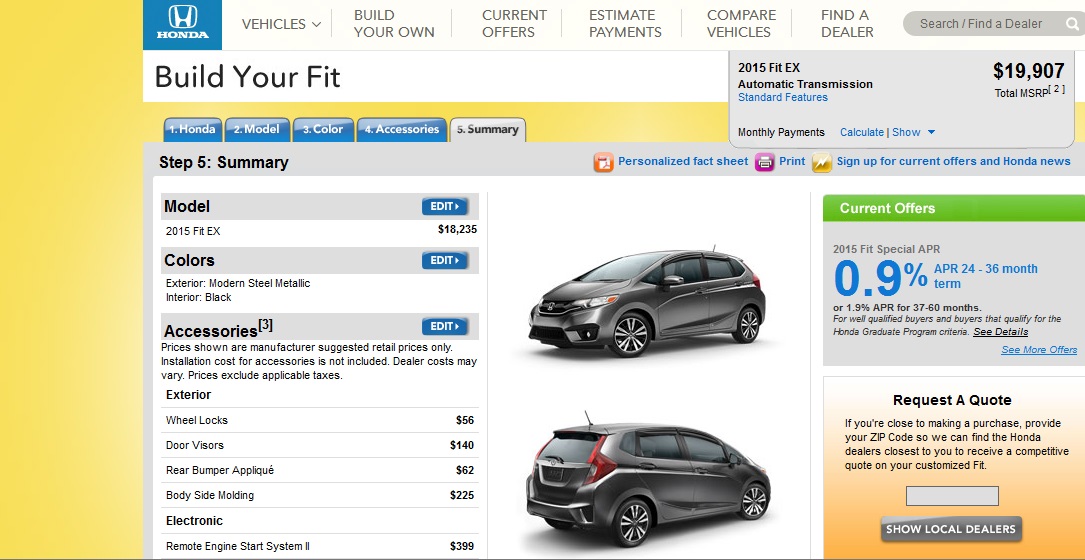The height and width of the screenshot is (560, 1085).
Task: Click the Interior: Black text
Action: [x=199, y=297]
